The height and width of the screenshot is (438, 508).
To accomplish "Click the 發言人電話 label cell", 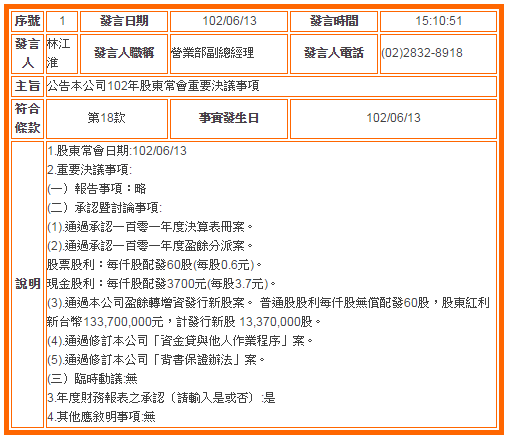I will tap(334, 54).
